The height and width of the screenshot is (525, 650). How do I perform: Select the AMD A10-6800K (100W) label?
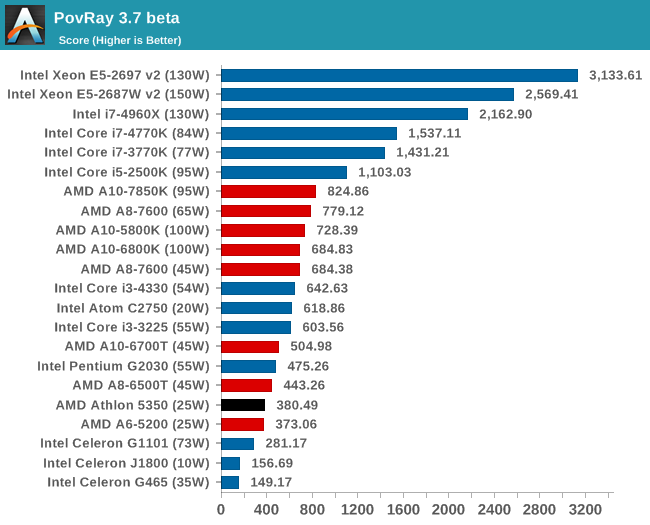pos(133,249)
